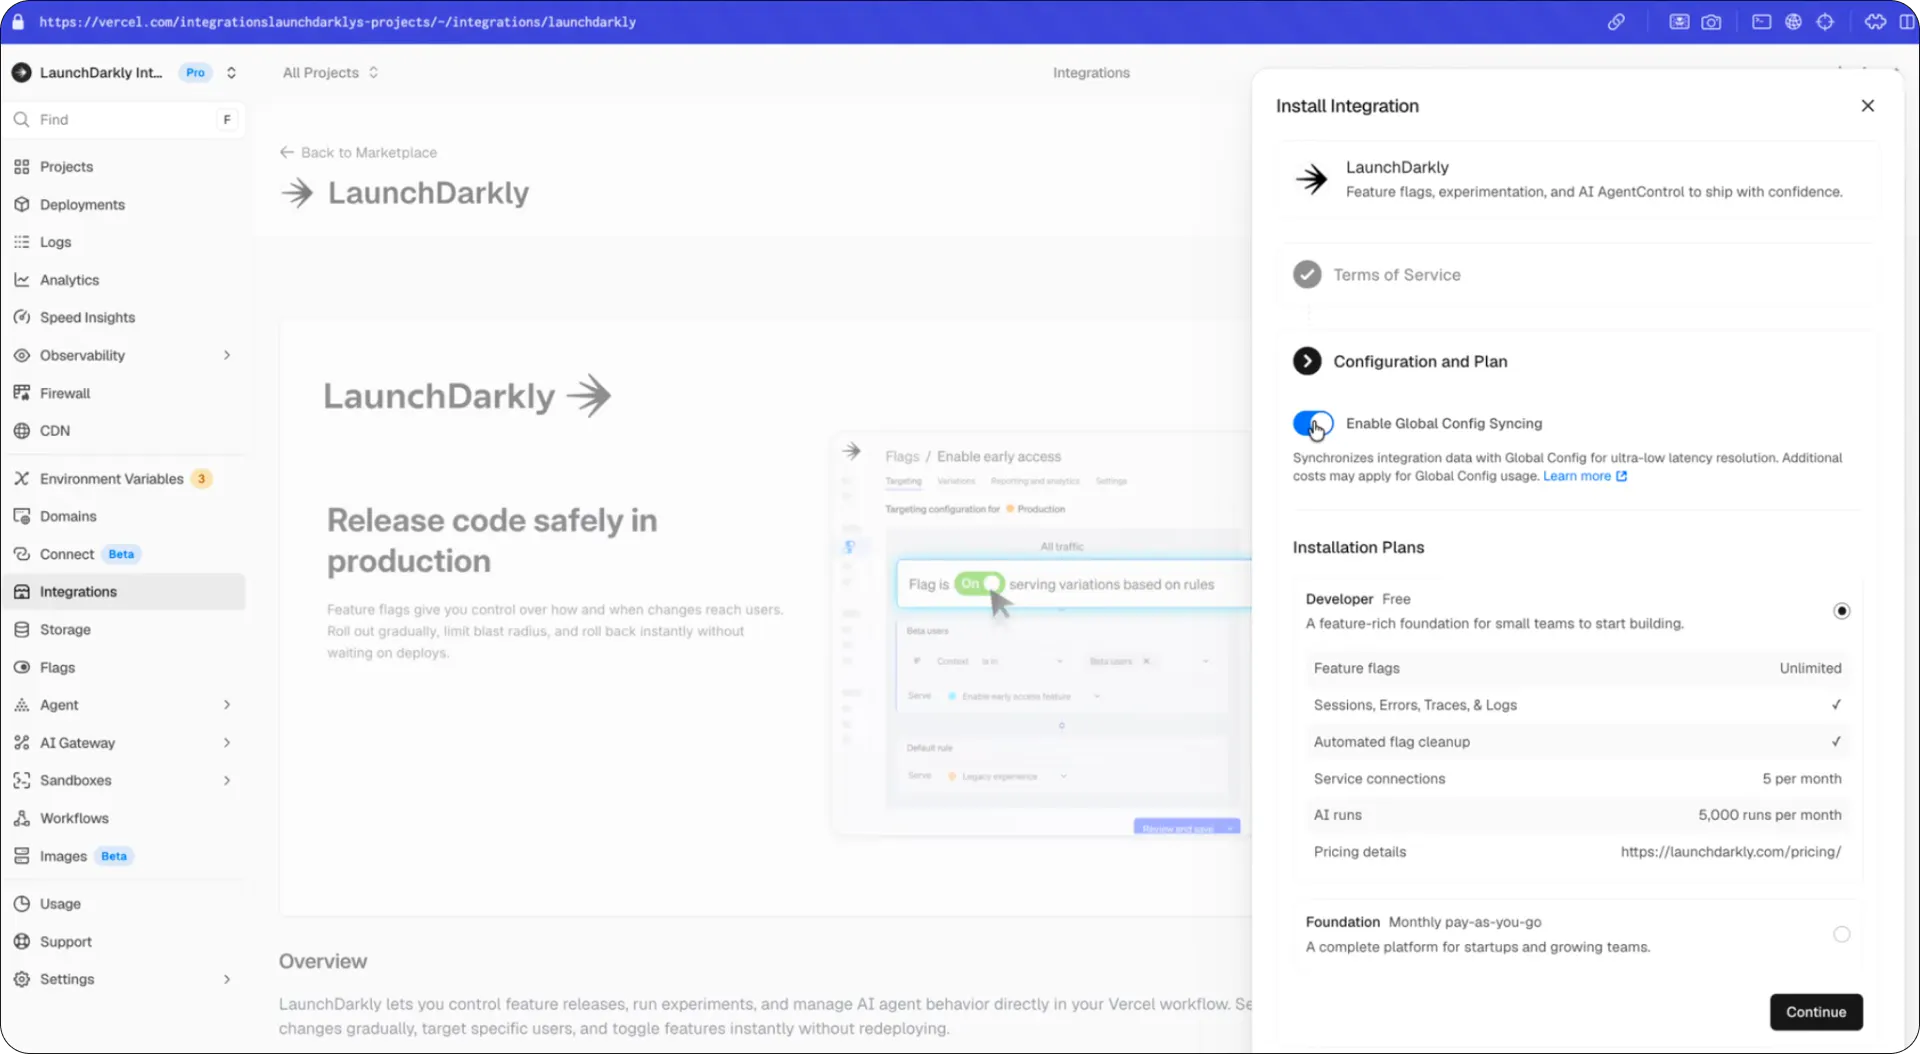The image size is (1920, 1054).
Task: Open Projects from the sidebar grid icon
Action: coord(22,167)
